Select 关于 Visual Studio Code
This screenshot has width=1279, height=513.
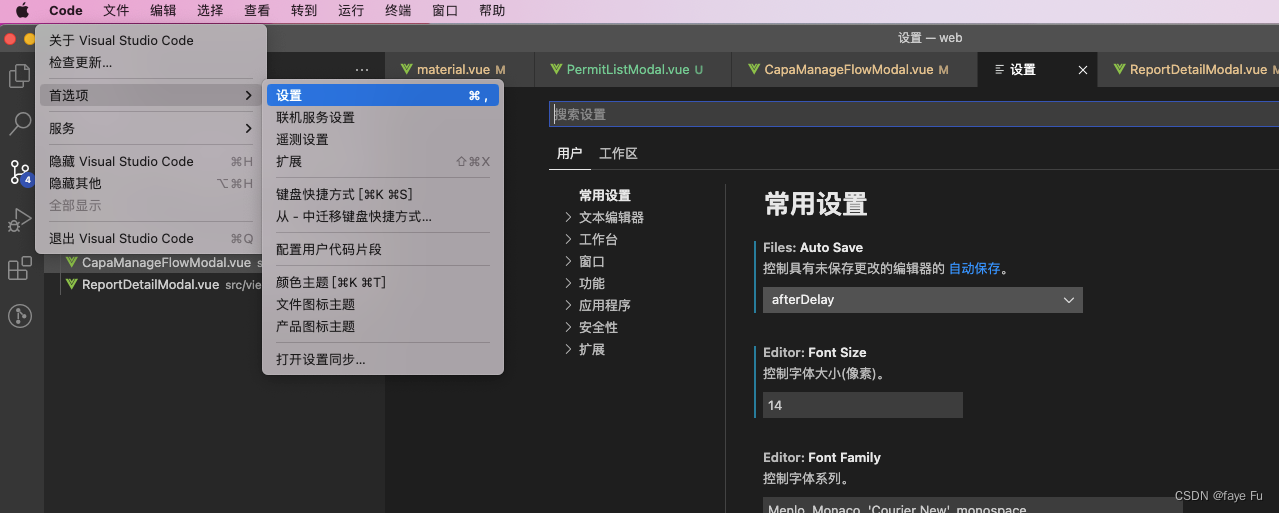151,40
